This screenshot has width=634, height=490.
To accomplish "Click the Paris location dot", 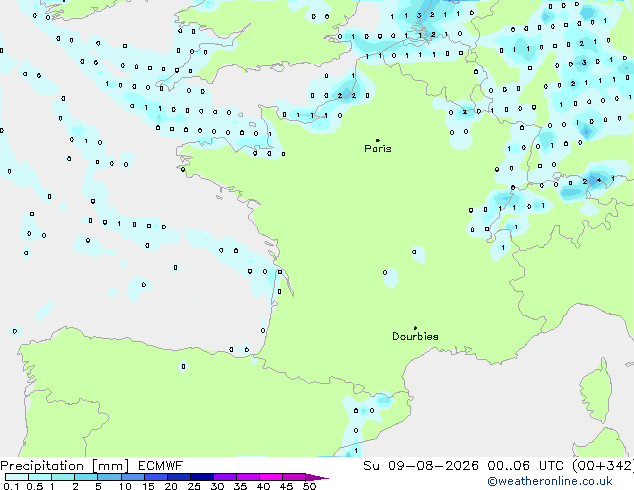I will coord(378,140).
